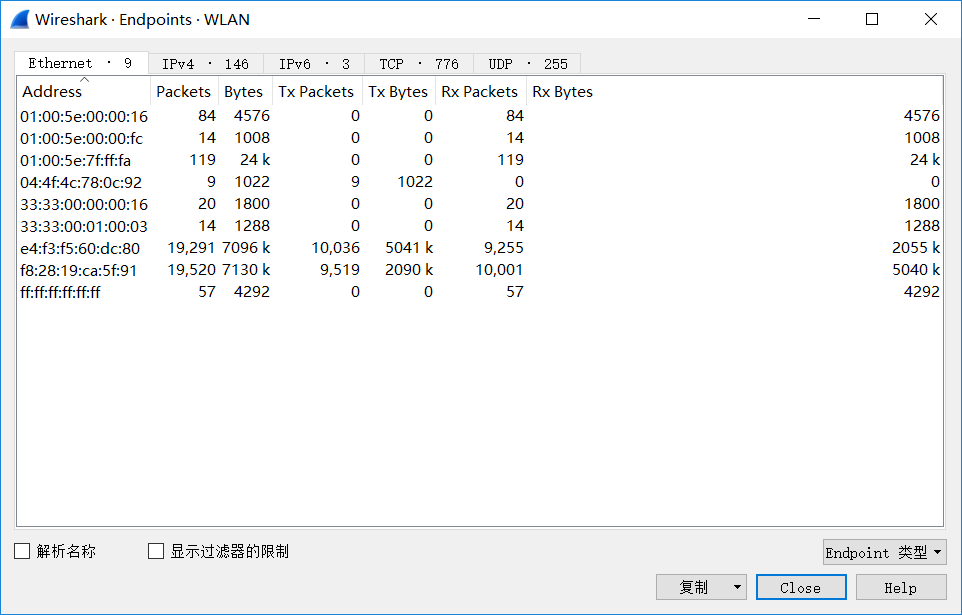Switch to the Ethernet tab
The width and height of the screenshot is (962, 615).
click(x=81, y=63)
